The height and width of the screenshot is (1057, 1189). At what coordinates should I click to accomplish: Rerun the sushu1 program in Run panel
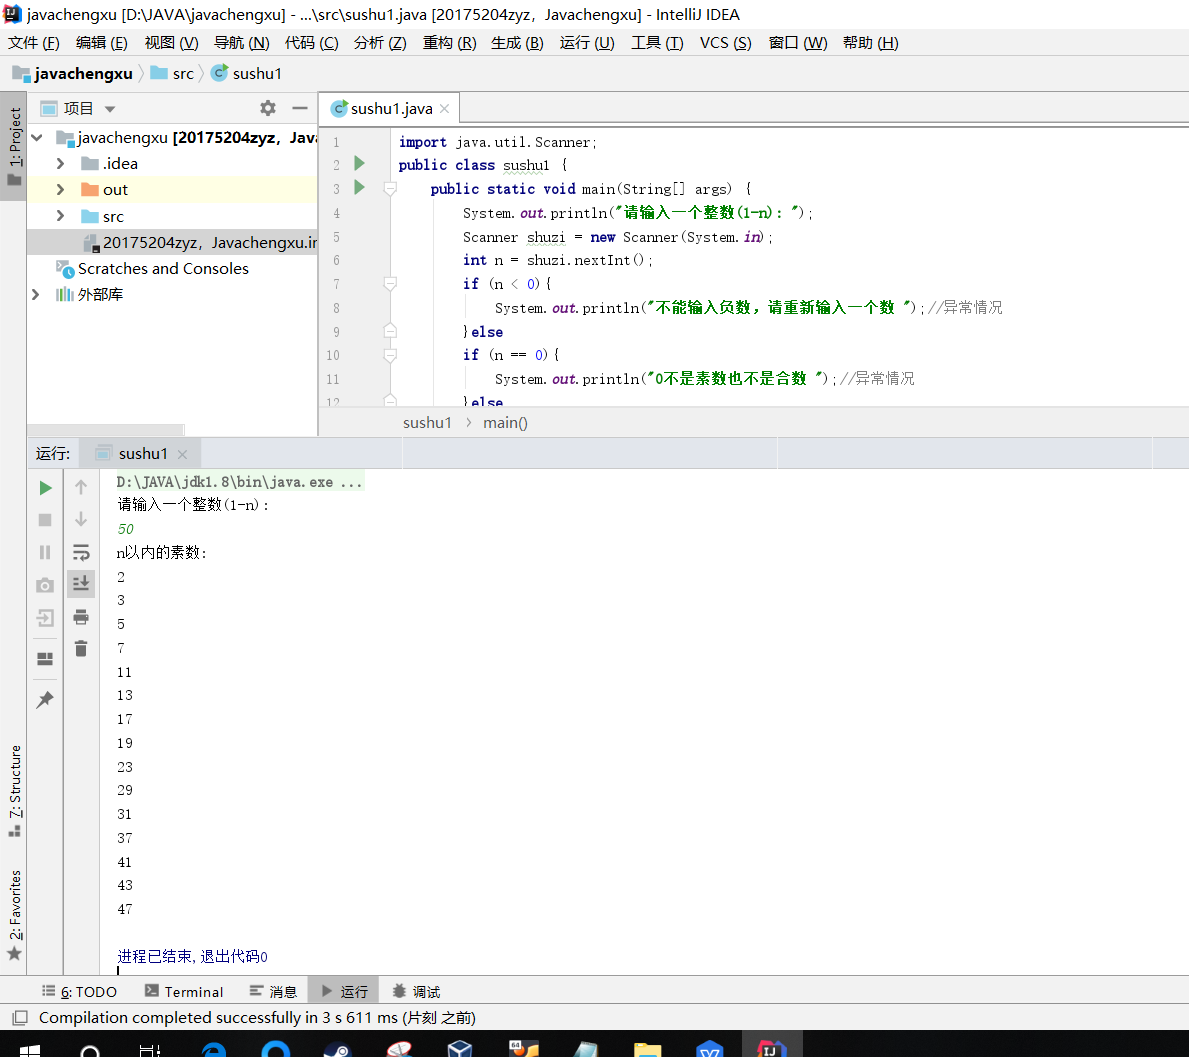click(45, 488)
